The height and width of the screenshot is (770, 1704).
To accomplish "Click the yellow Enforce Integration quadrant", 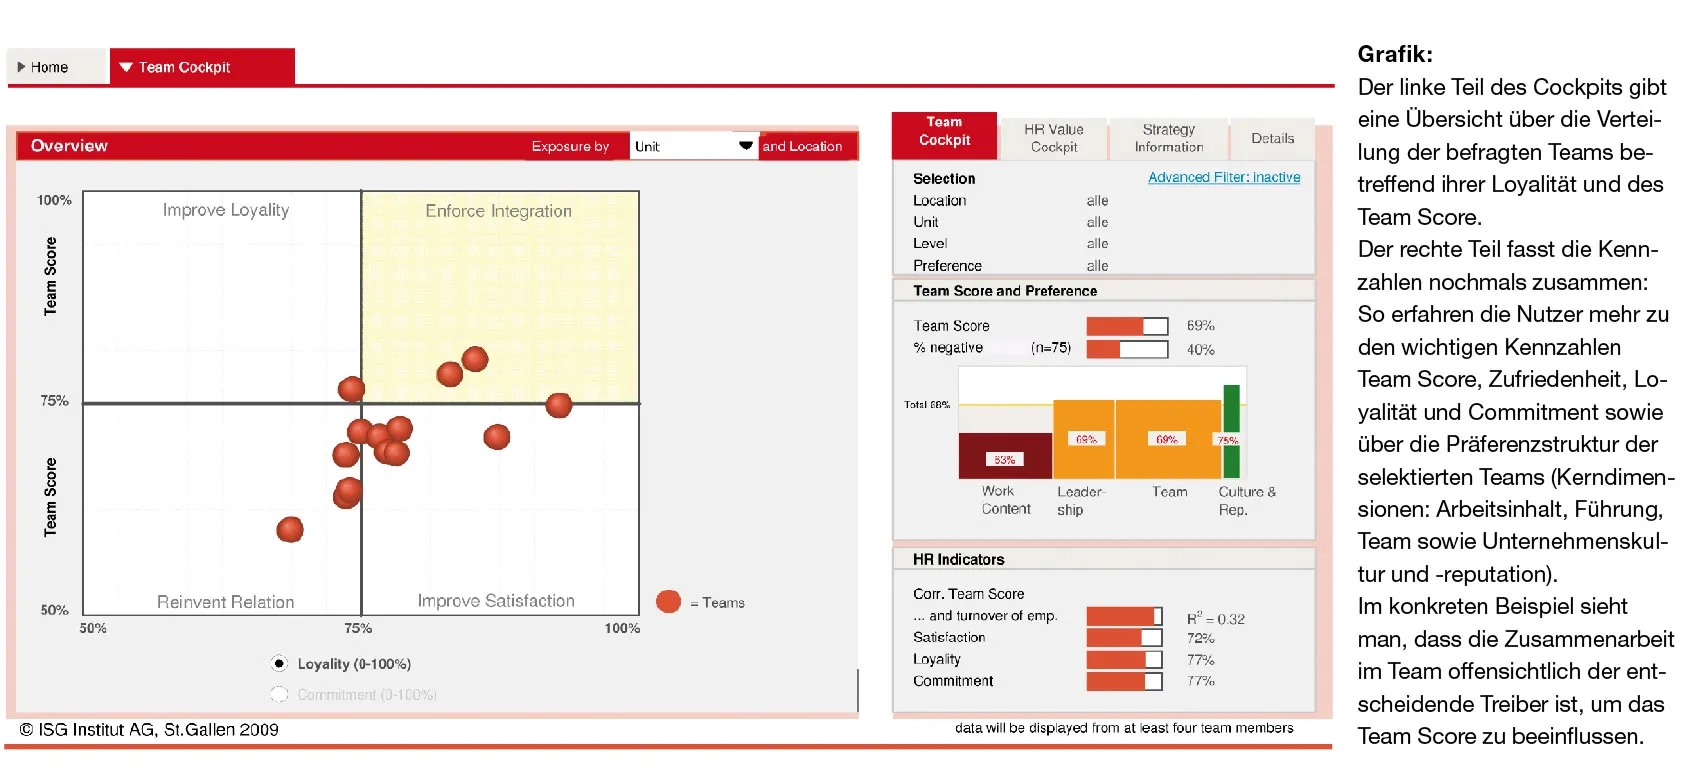I will tap(500, 290).
